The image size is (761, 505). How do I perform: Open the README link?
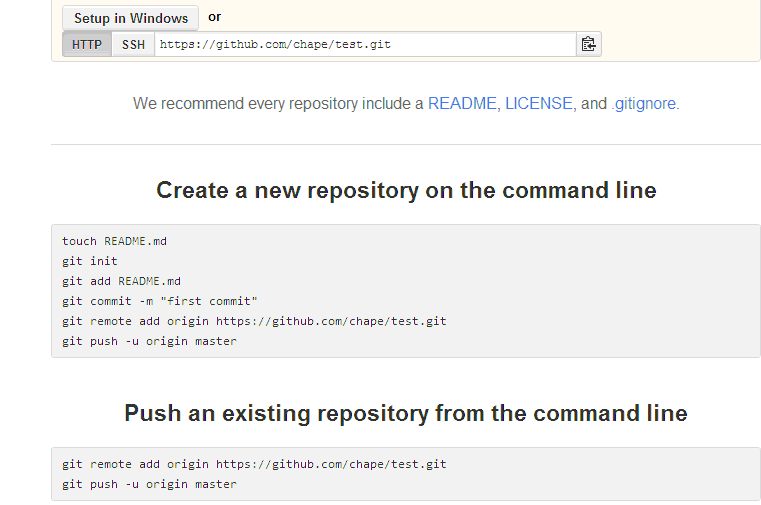tap(462, 103)
